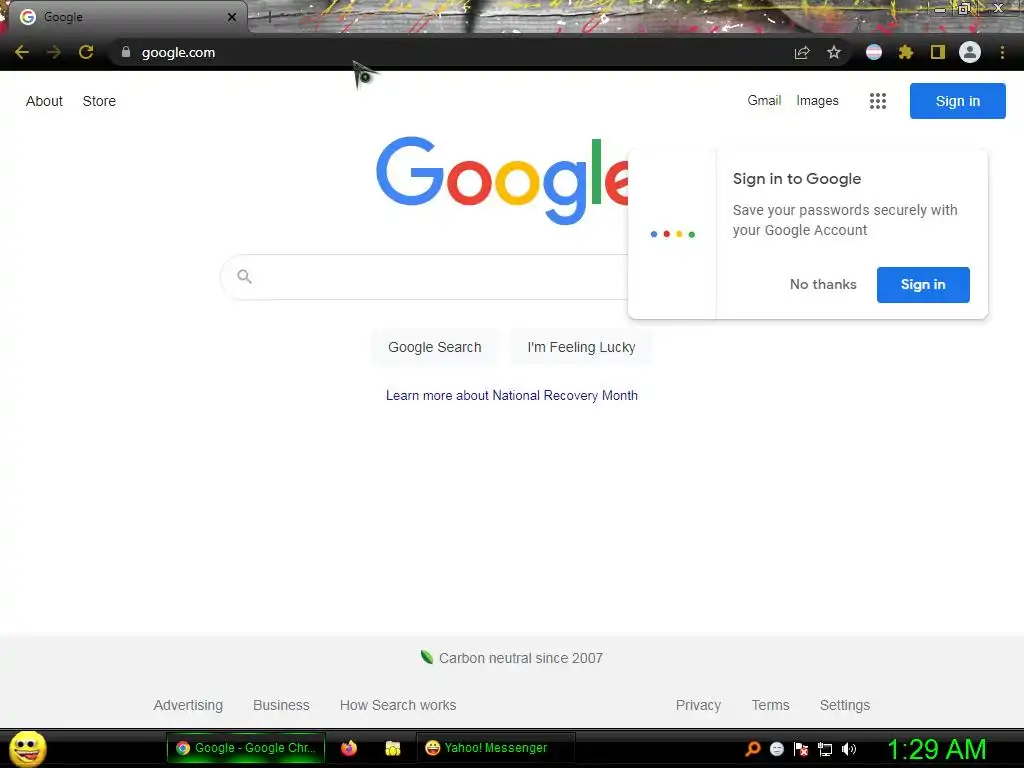Viewport: 1024px width, 768px height.
Task: Click the 1:29 AM clock
Action: tap(936, 749)
